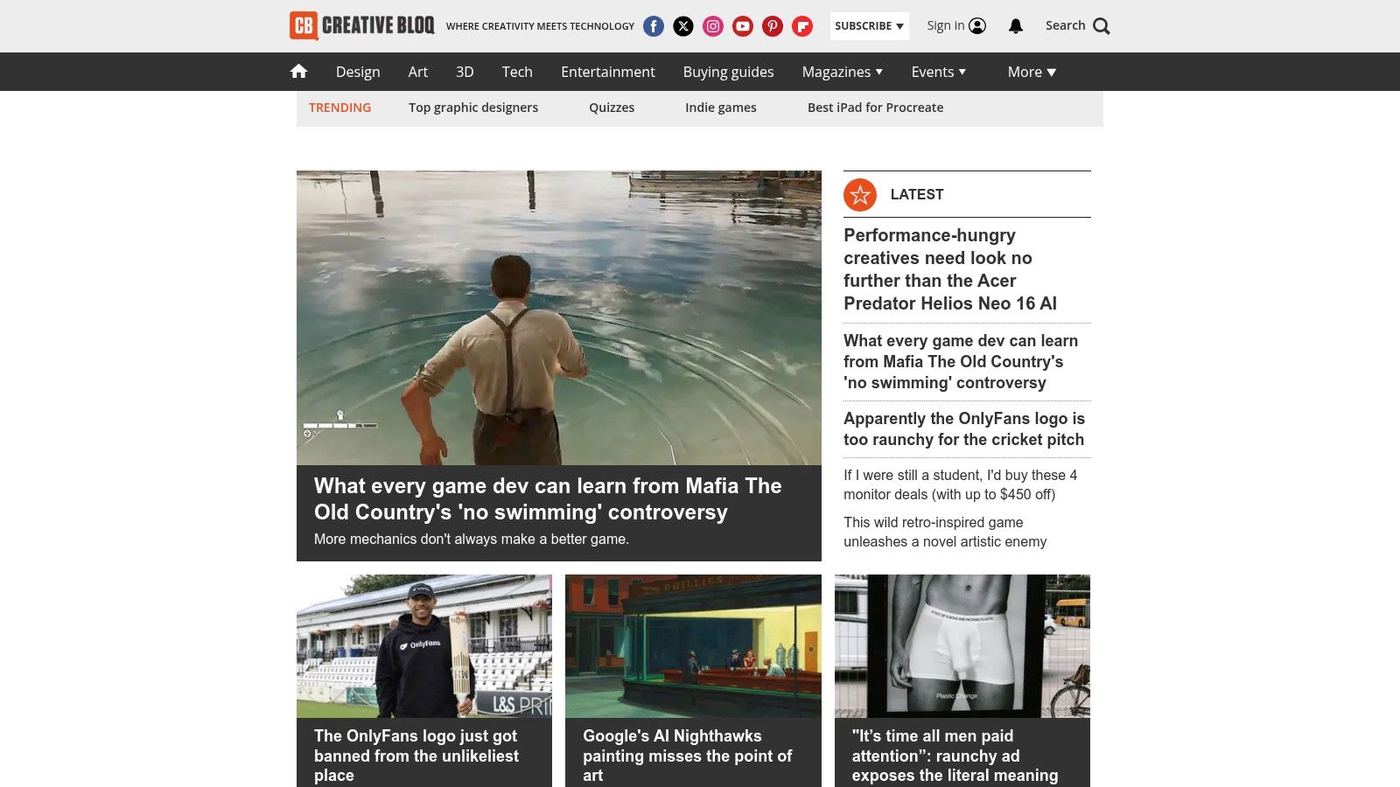This screenshot has width=1400, height=787.
Task: Open the Acer Predator Helios Neo headline
Action: [950, 269]
